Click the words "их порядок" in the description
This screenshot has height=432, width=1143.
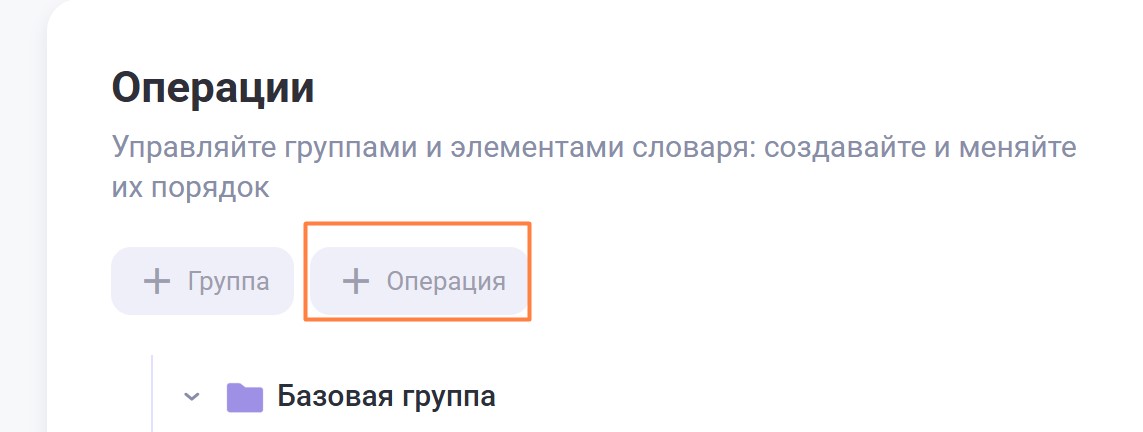190,188
